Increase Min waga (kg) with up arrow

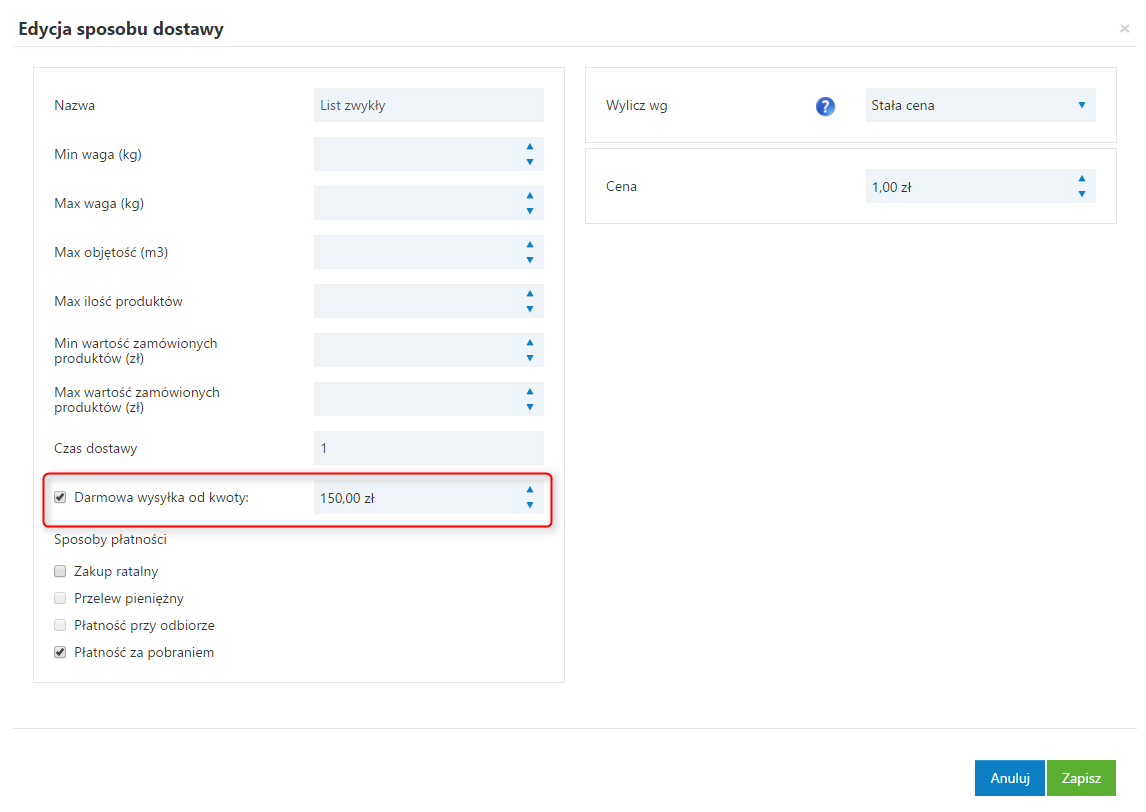(x=530, y=147)
